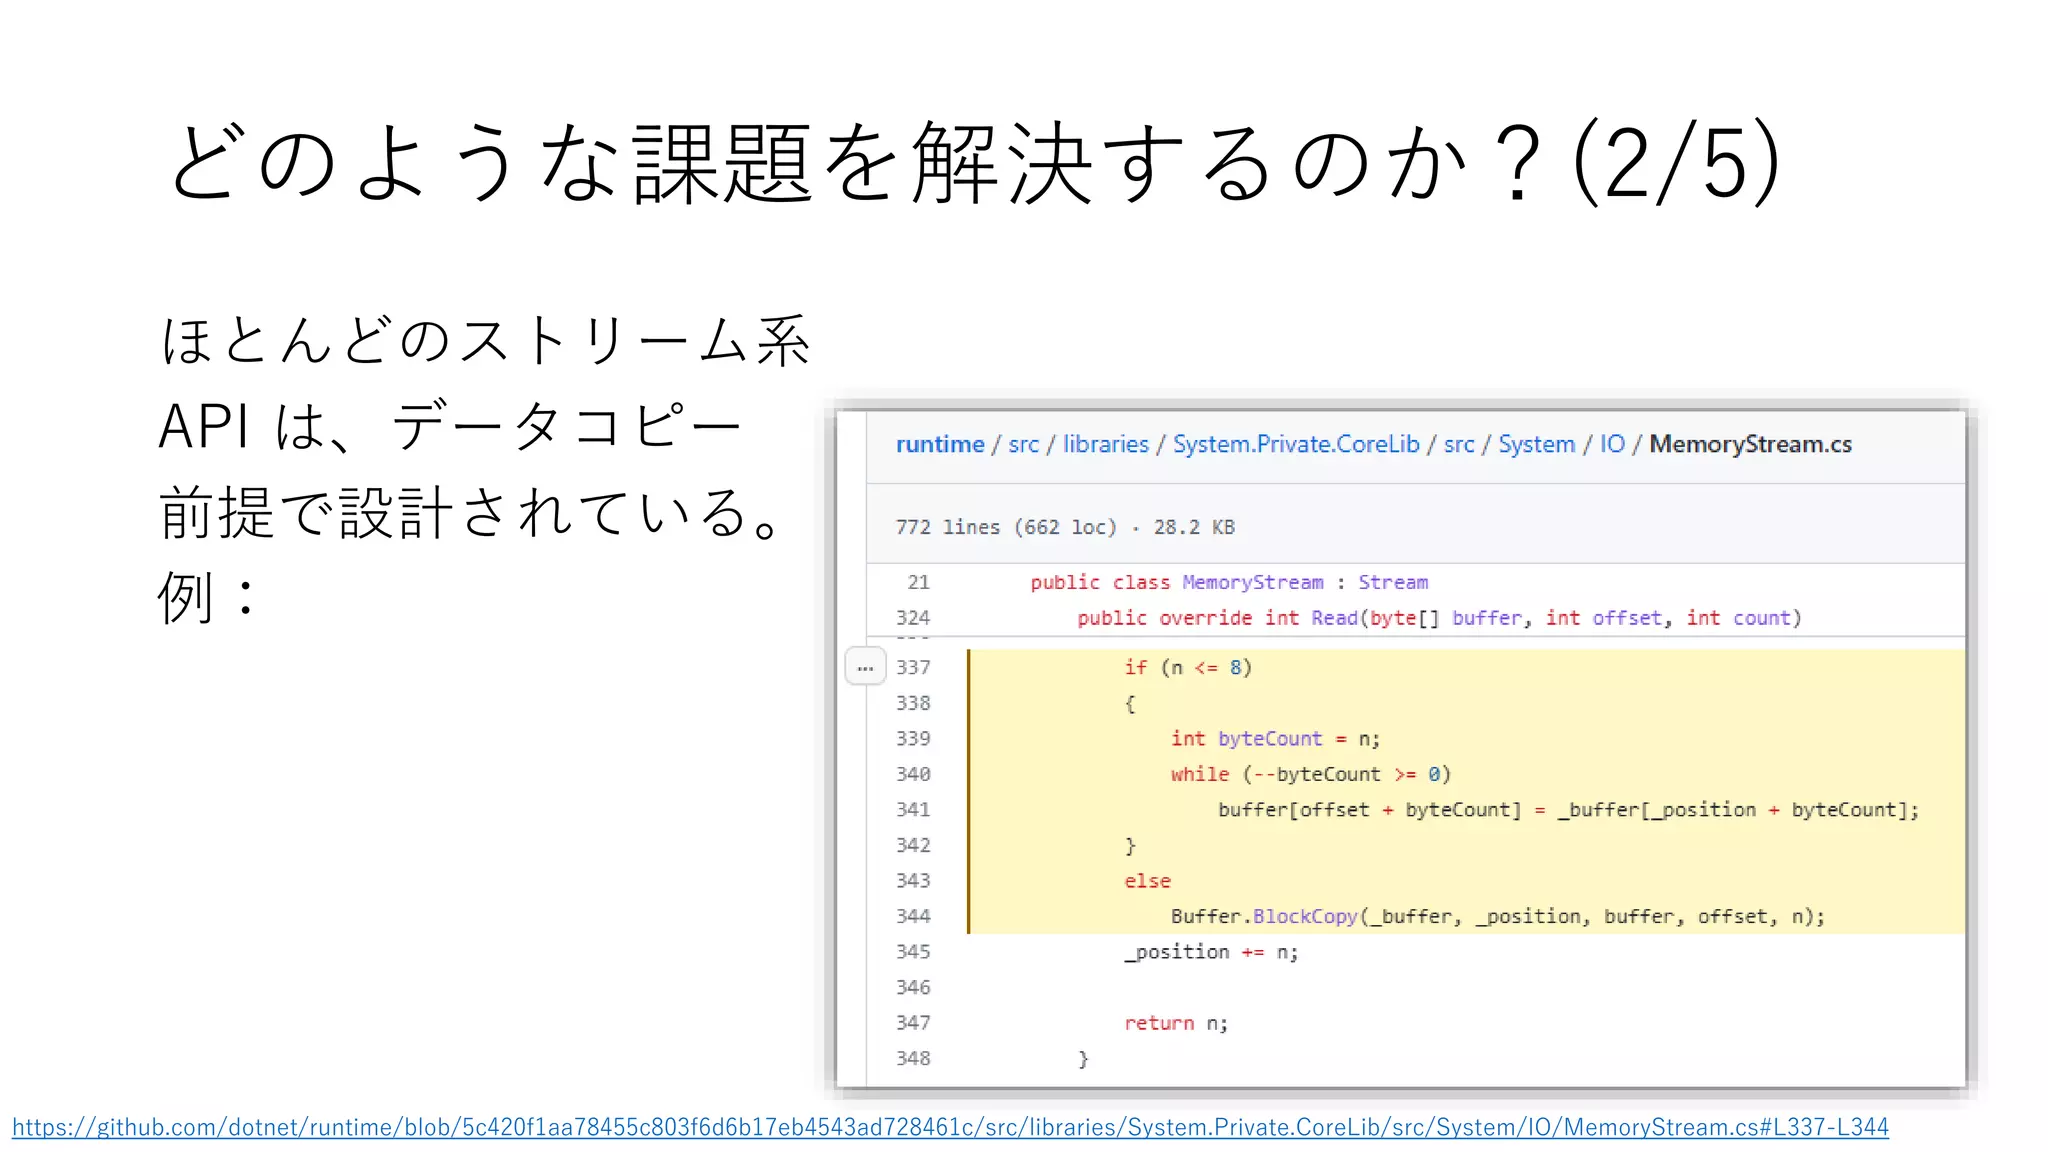This screenshot has height=1152, width=2048.
Task: Open the '...' line actions button at line 337
Action: pos(865,666)
